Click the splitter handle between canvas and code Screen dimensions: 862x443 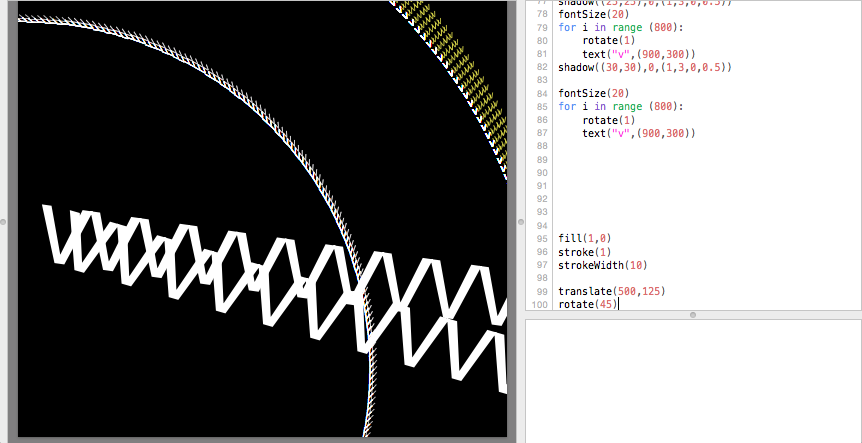coord(521,221)
